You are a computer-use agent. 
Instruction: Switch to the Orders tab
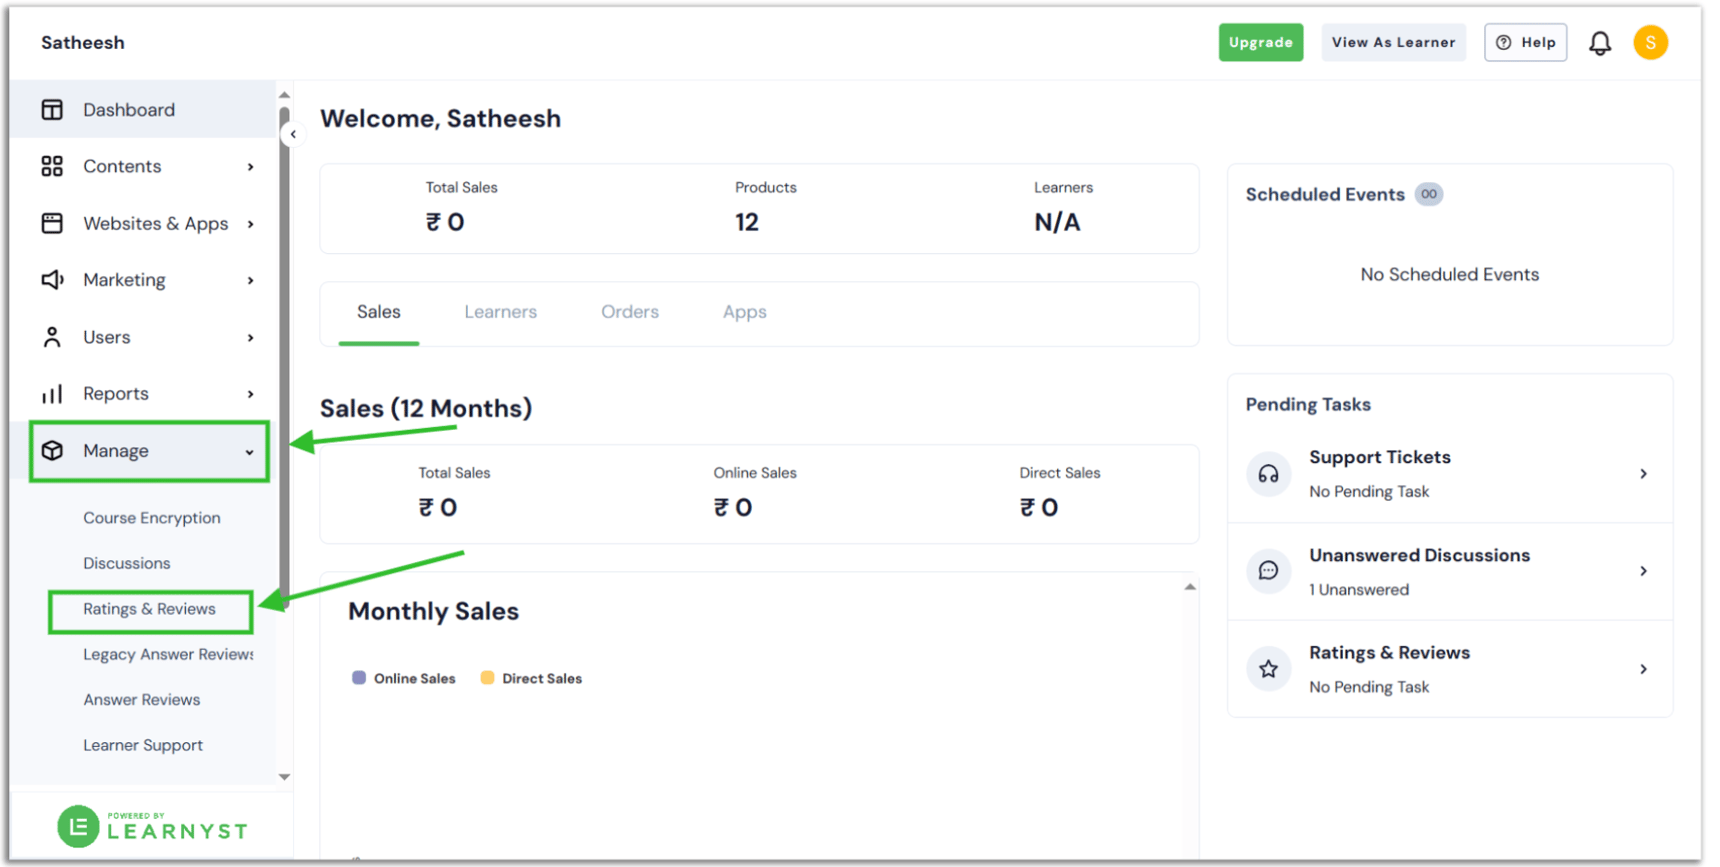[x=629, y=312]
